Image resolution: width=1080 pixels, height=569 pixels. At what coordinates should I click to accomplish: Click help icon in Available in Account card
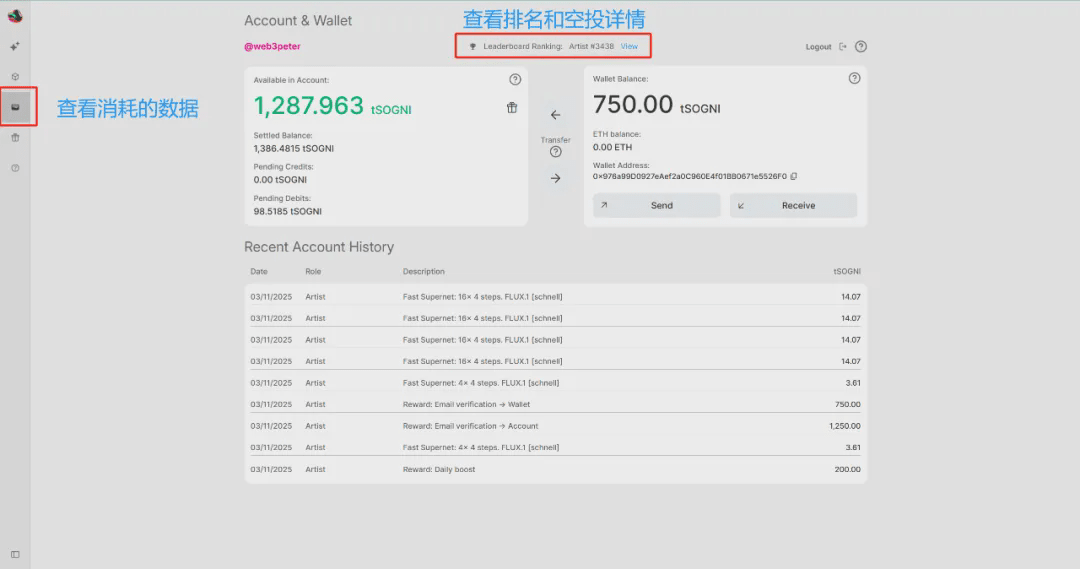(x=515, y=79)
